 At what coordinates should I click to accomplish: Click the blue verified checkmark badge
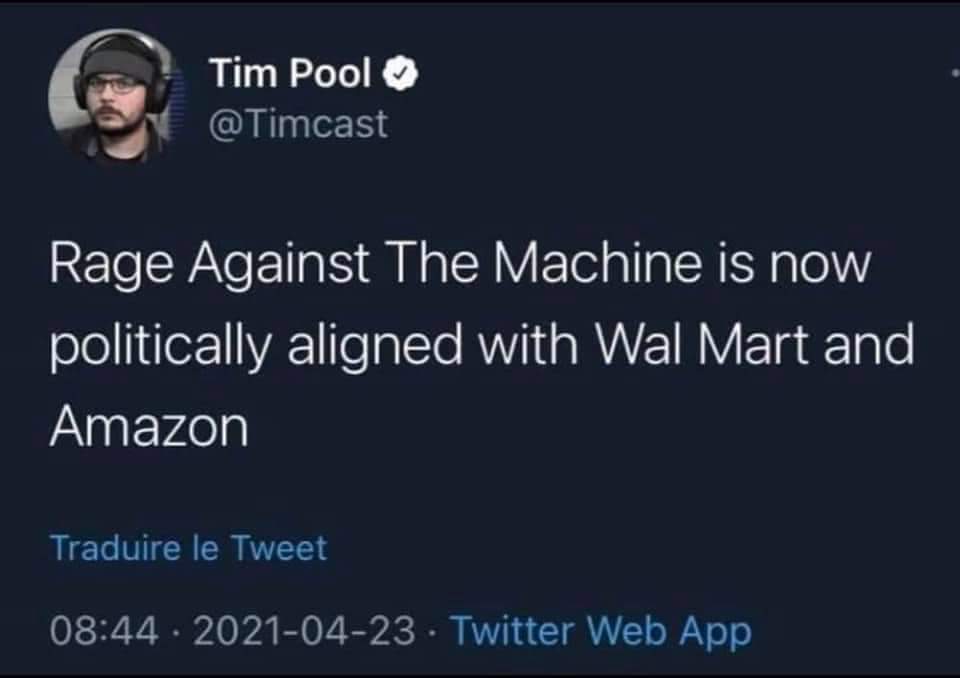coord(400,73)
